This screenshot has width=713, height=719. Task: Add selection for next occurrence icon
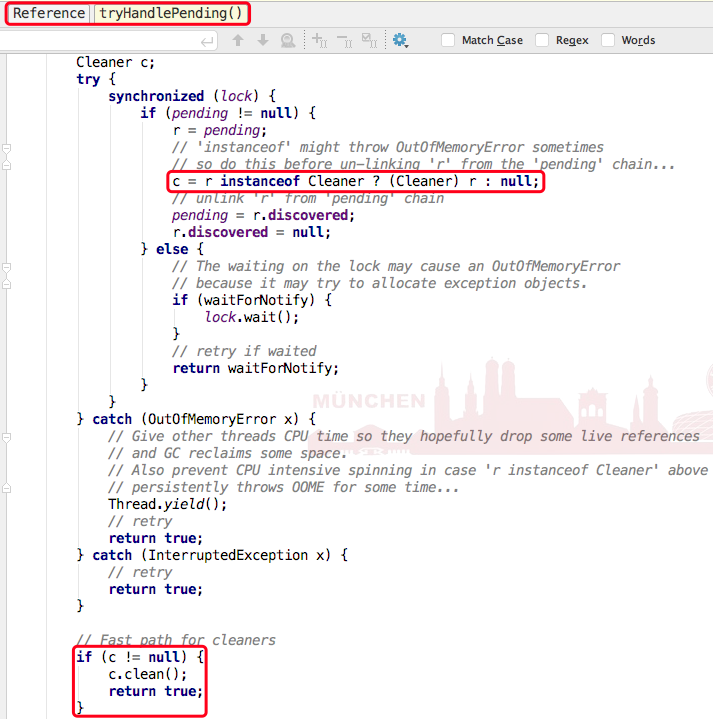[x=320, y=40]
